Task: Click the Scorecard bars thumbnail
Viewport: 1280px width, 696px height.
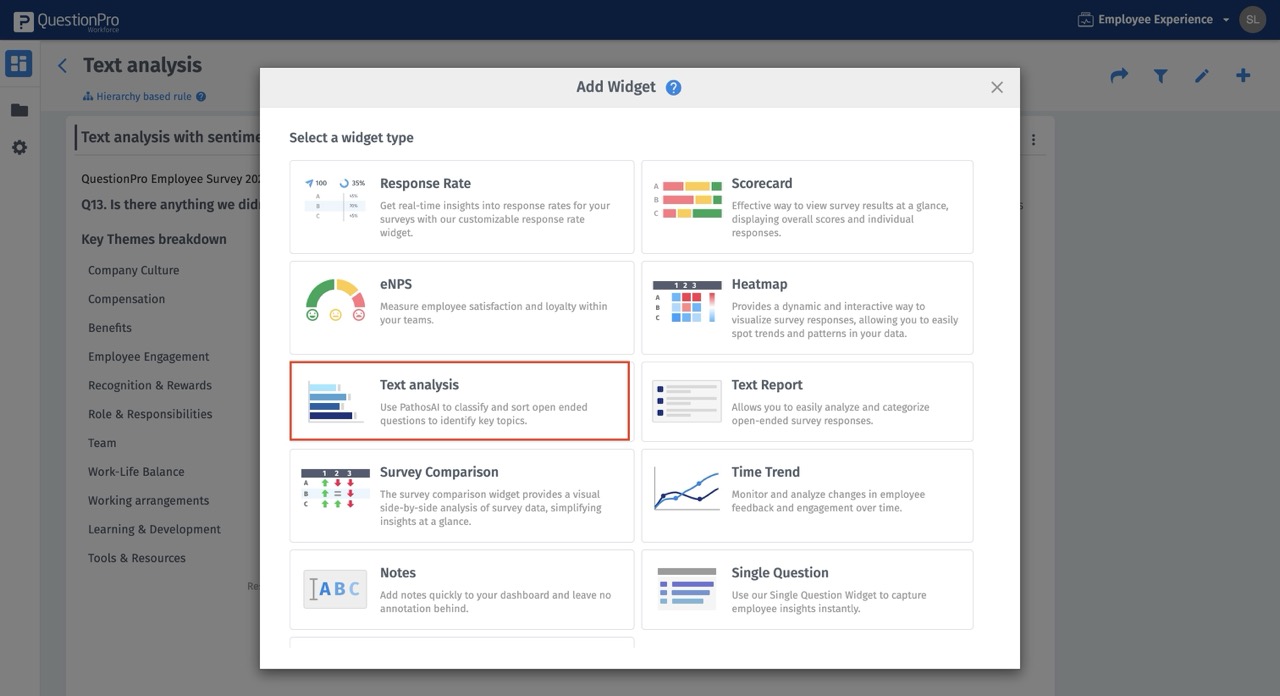Action: tap(688, 200)
